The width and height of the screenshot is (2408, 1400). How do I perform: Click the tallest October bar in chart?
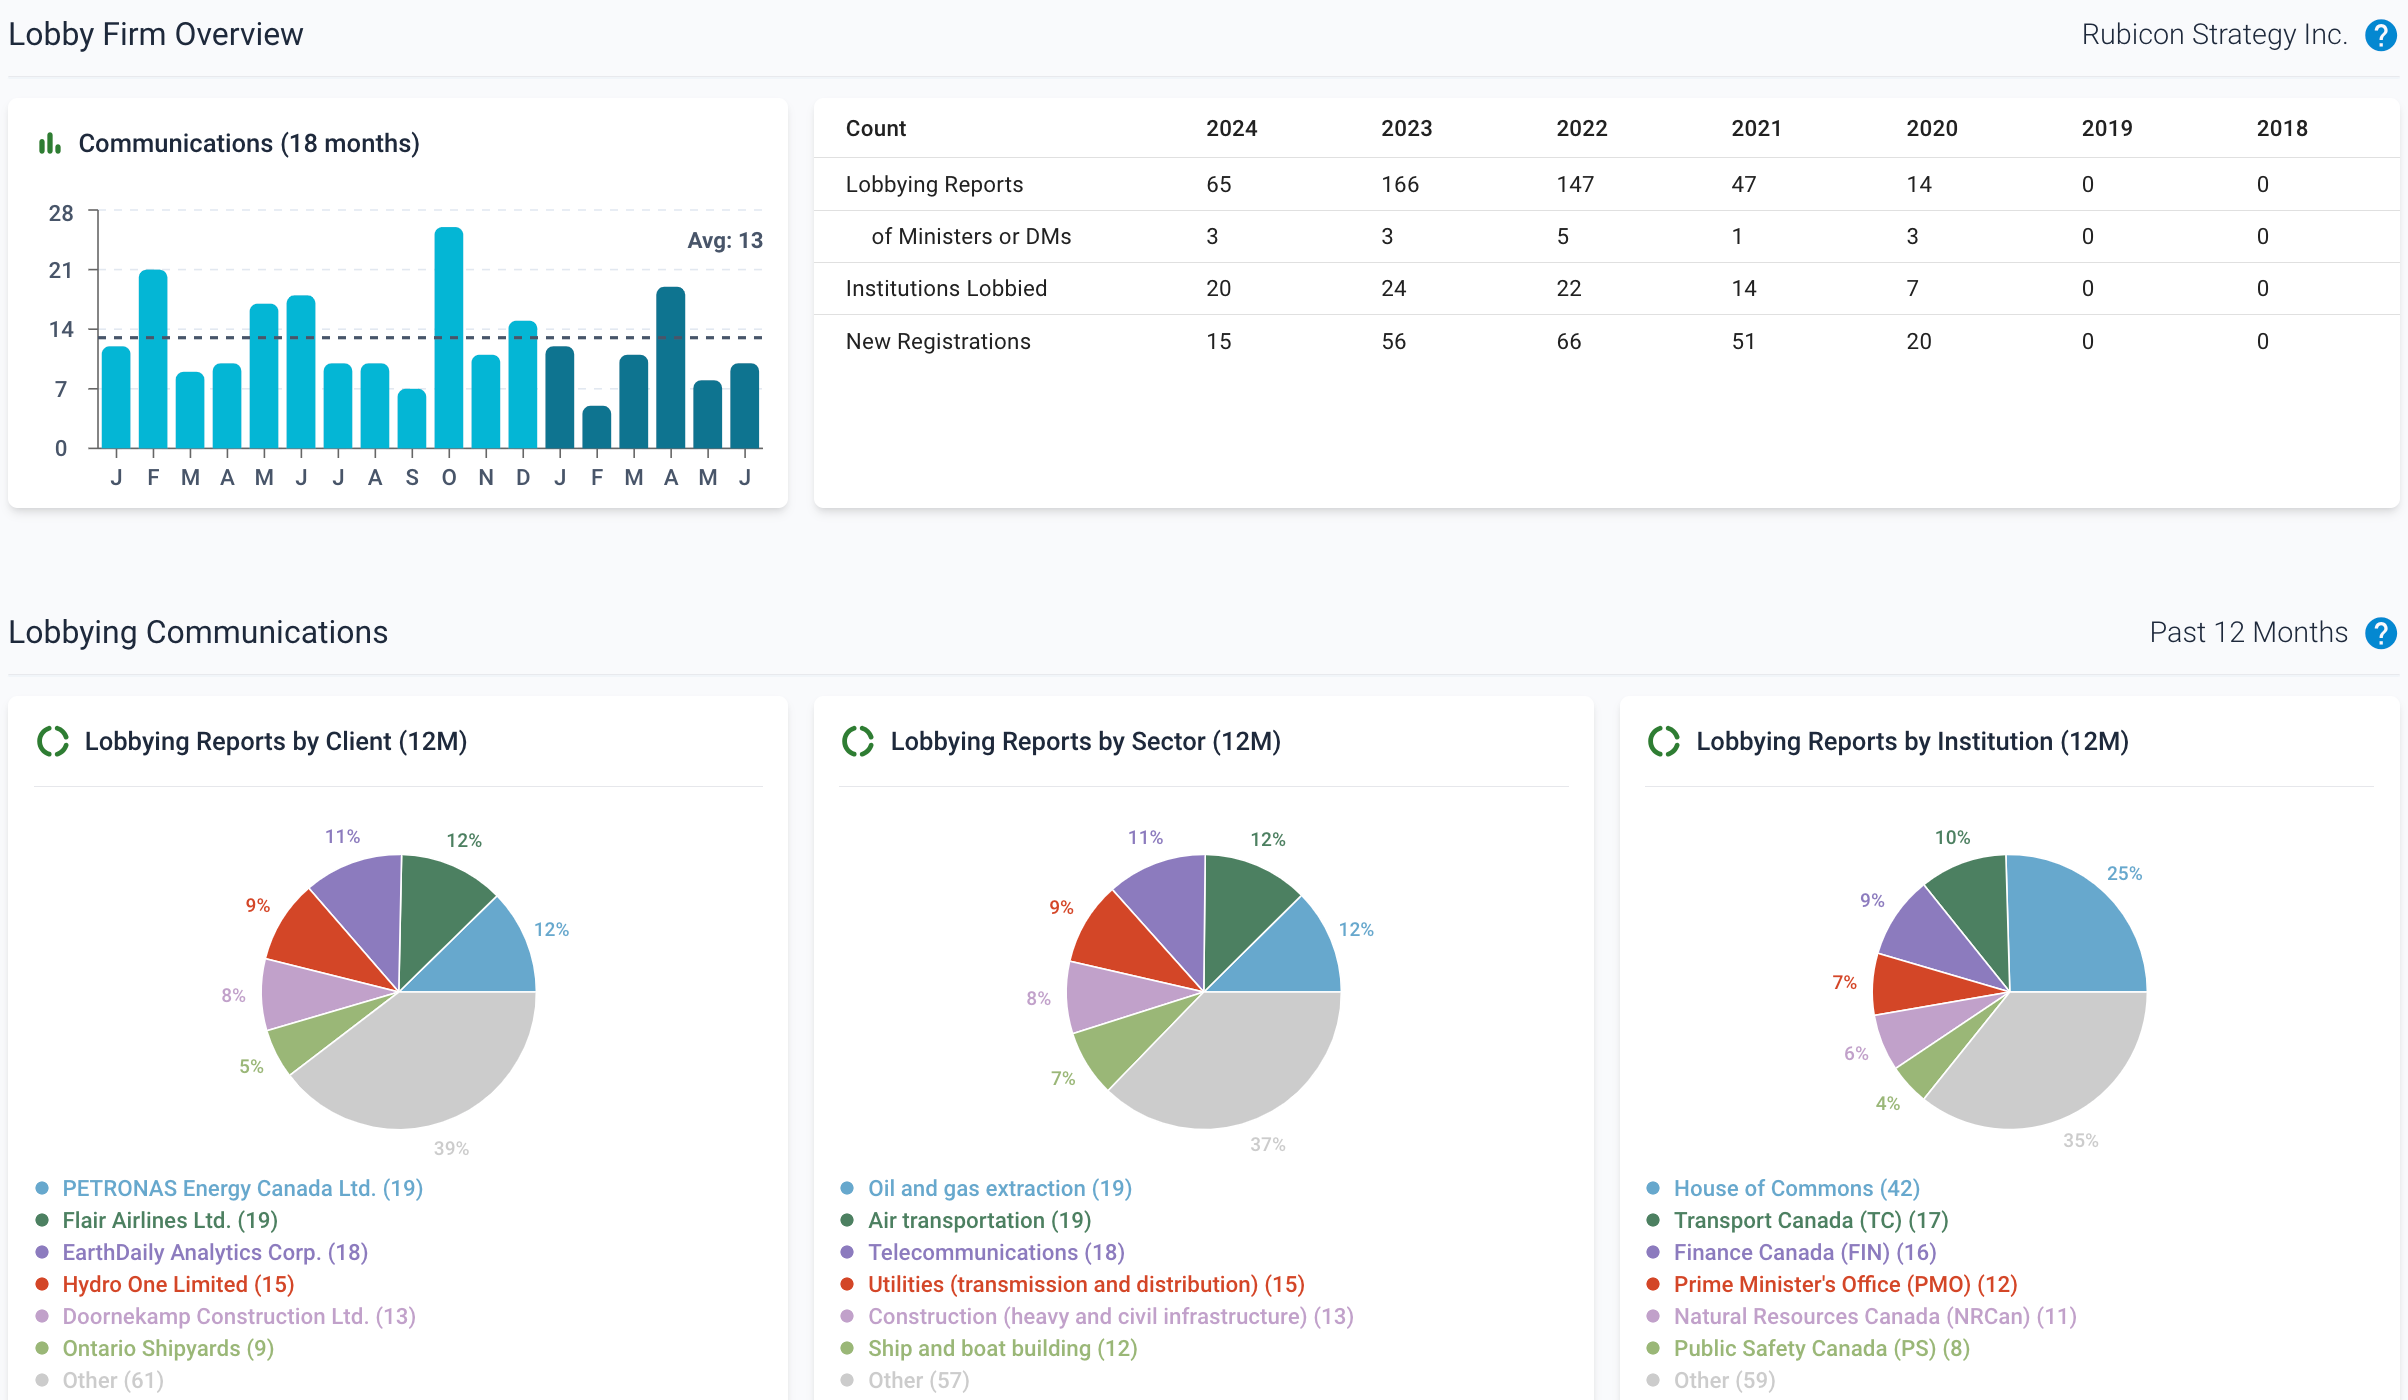coord(449,338)
